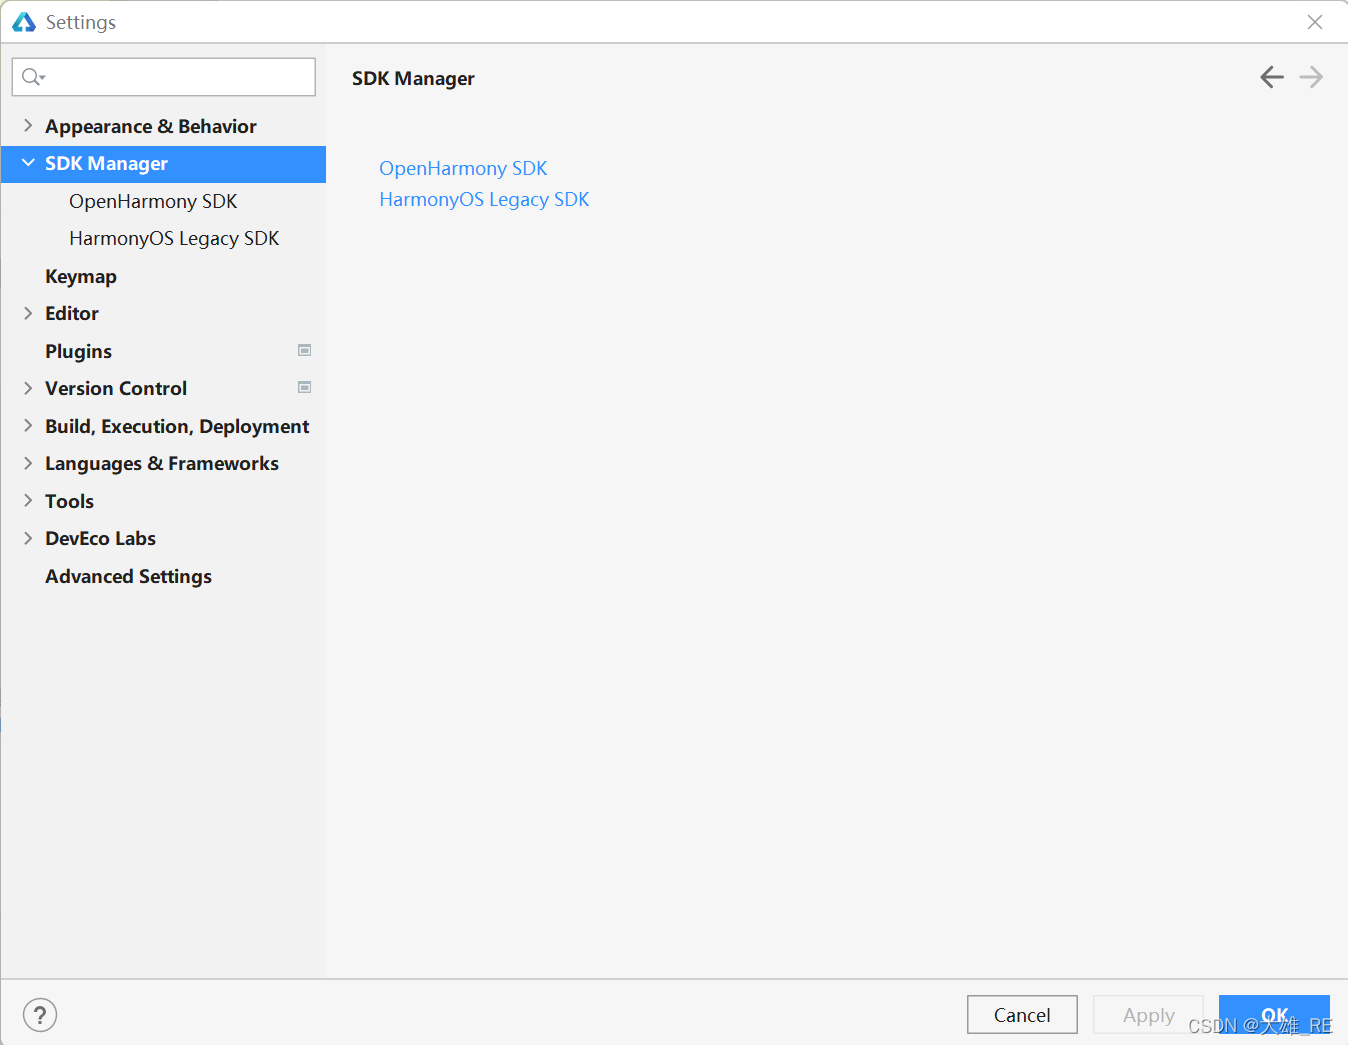
Task: Click the Apply button
Action: pyautogui.click(x=1148, y=1015)
